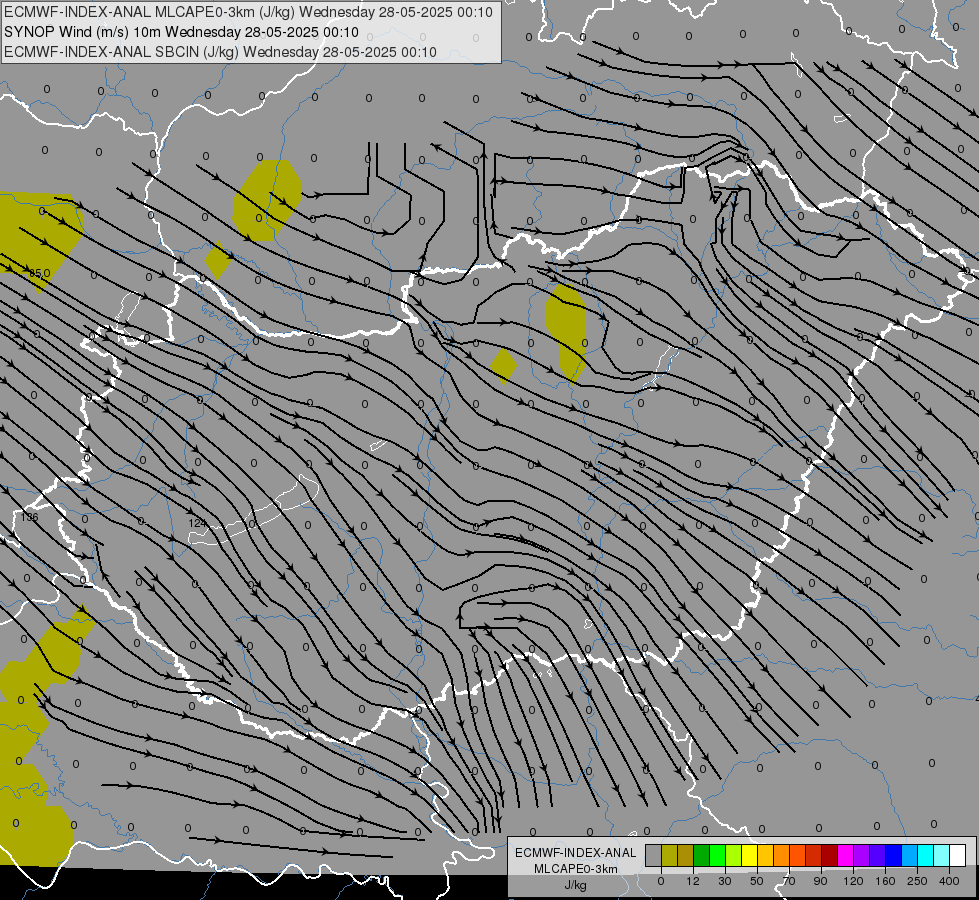Click the 30 label on the legend scale
The width and height of the screenshot is (979, 900).
pyautogui.click(x=725, y=881)
